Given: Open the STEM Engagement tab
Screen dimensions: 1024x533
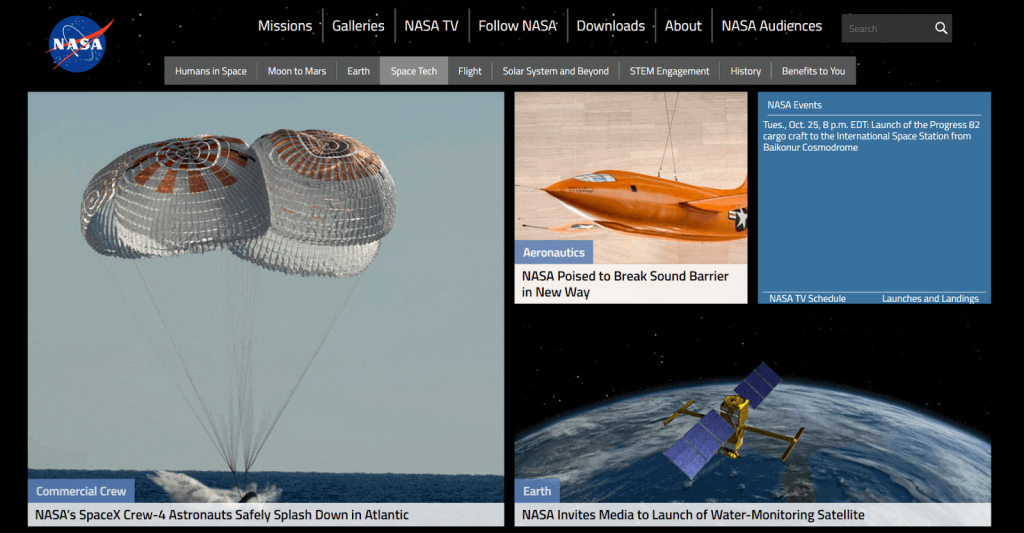Looking at the screenshot, I should [x=669, y=71].
